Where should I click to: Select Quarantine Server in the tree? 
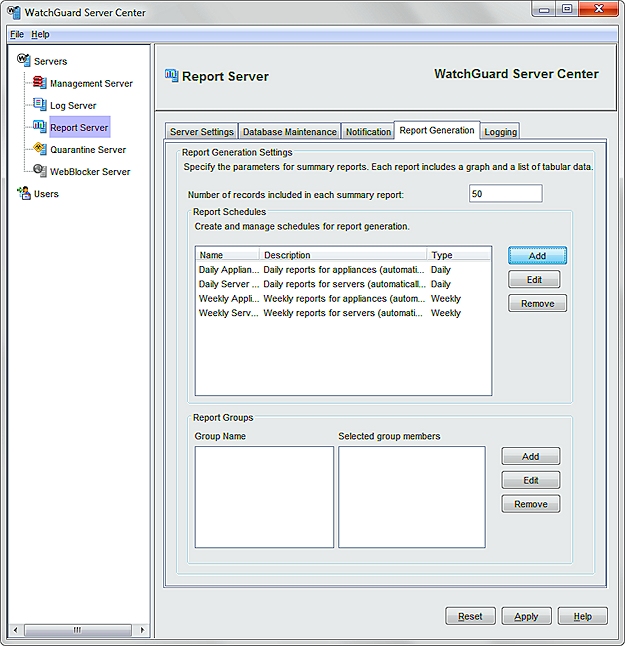tap(88, 150)
